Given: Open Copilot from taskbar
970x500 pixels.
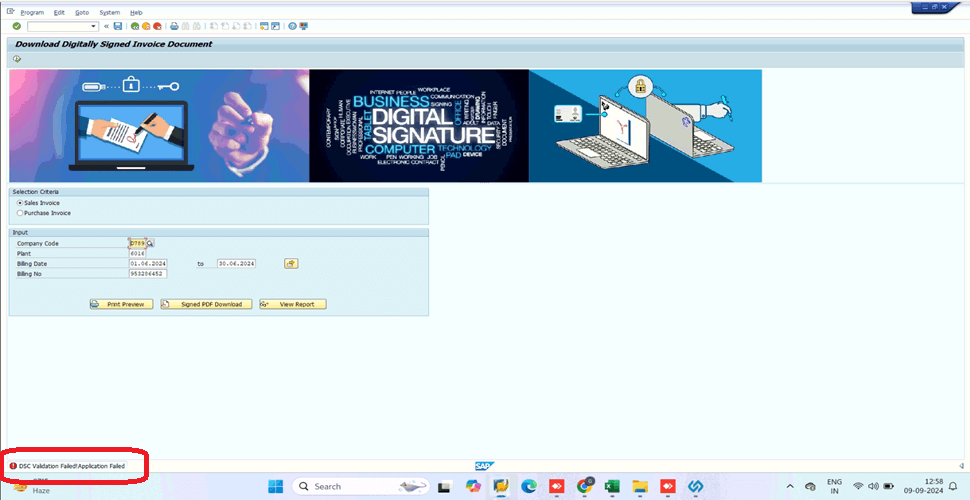Looking at the screenshot, I should 474,486.
